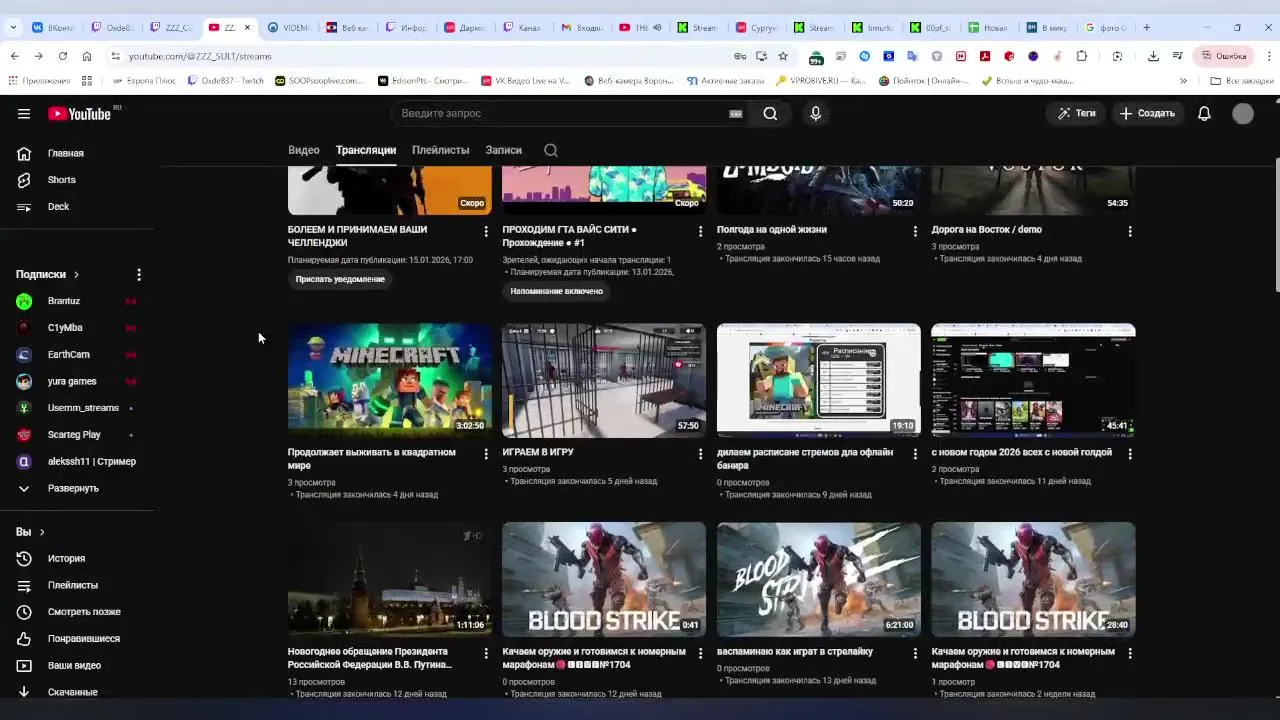Expand Вы section chevron

(x=42, y=532)
